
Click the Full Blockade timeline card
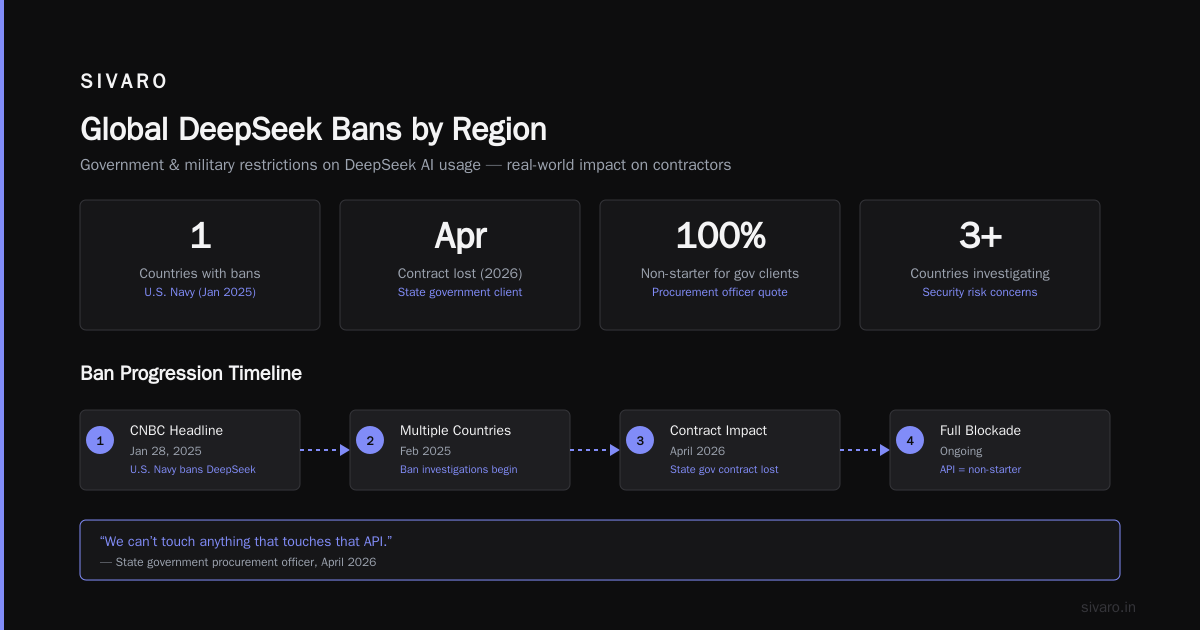[x=1000, y=450]
